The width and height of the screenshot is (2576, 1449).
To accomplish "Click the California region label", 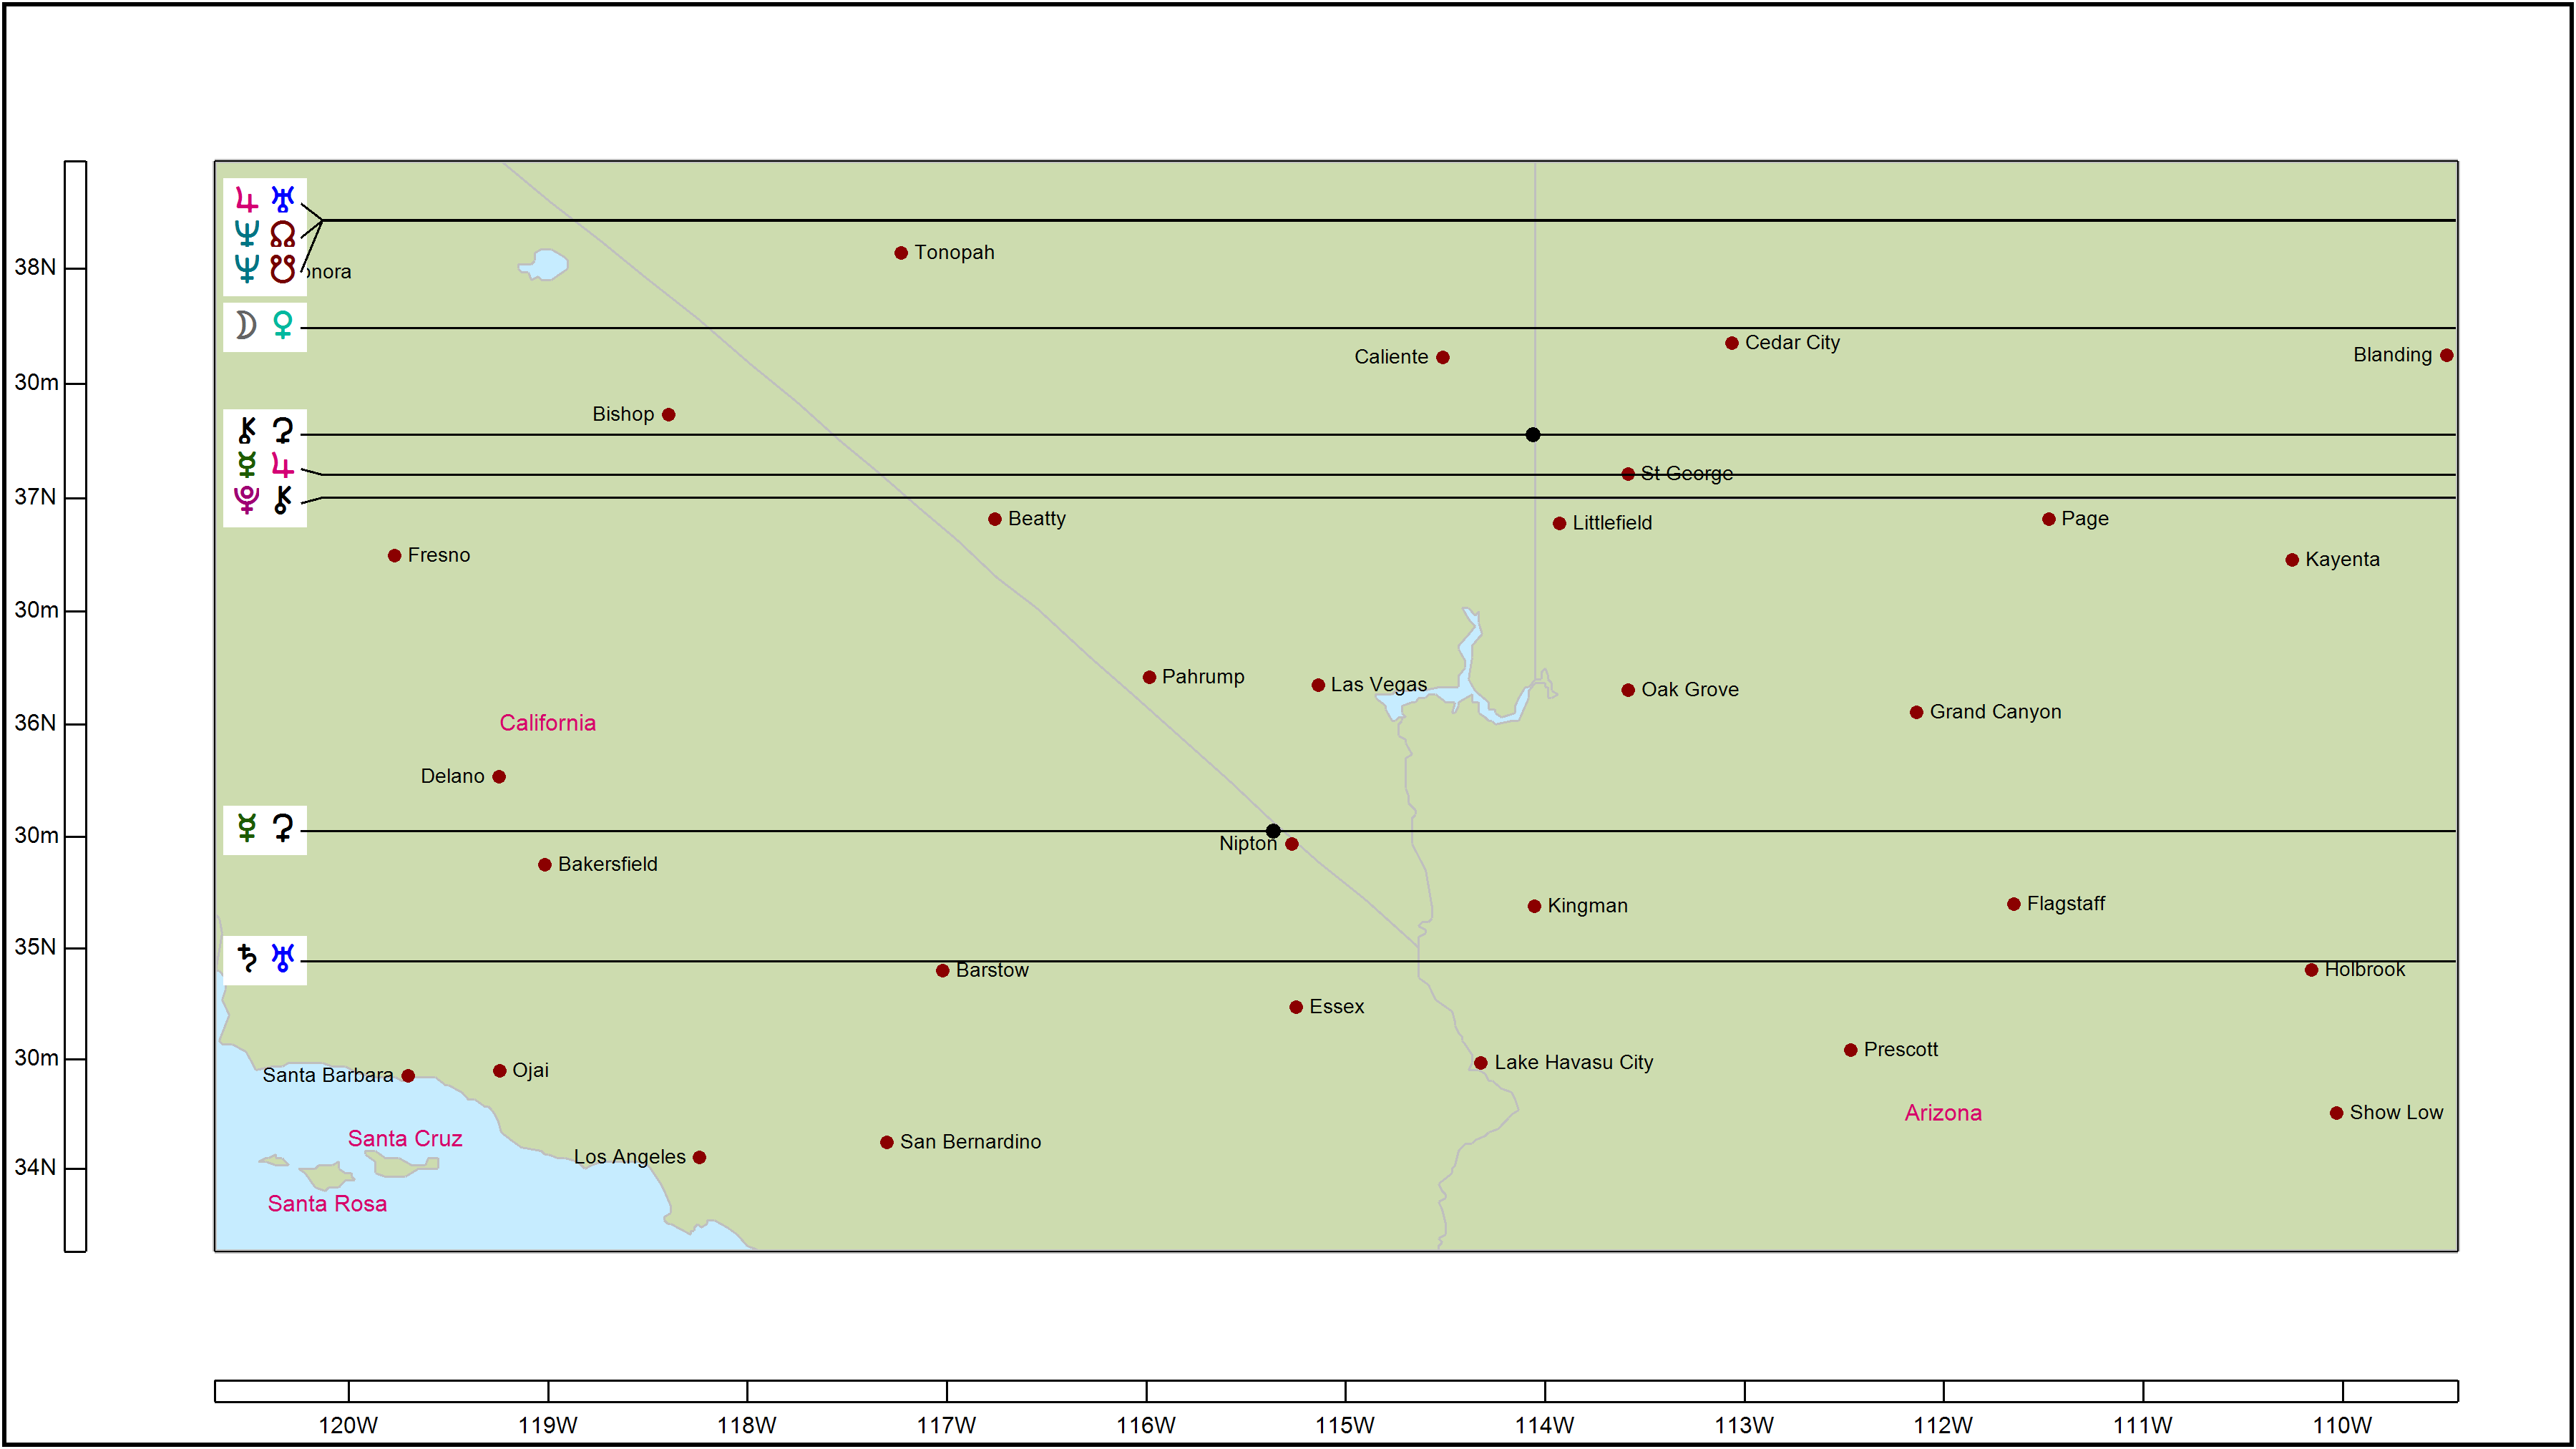I will pyautogui.click(x=548, y=723).
